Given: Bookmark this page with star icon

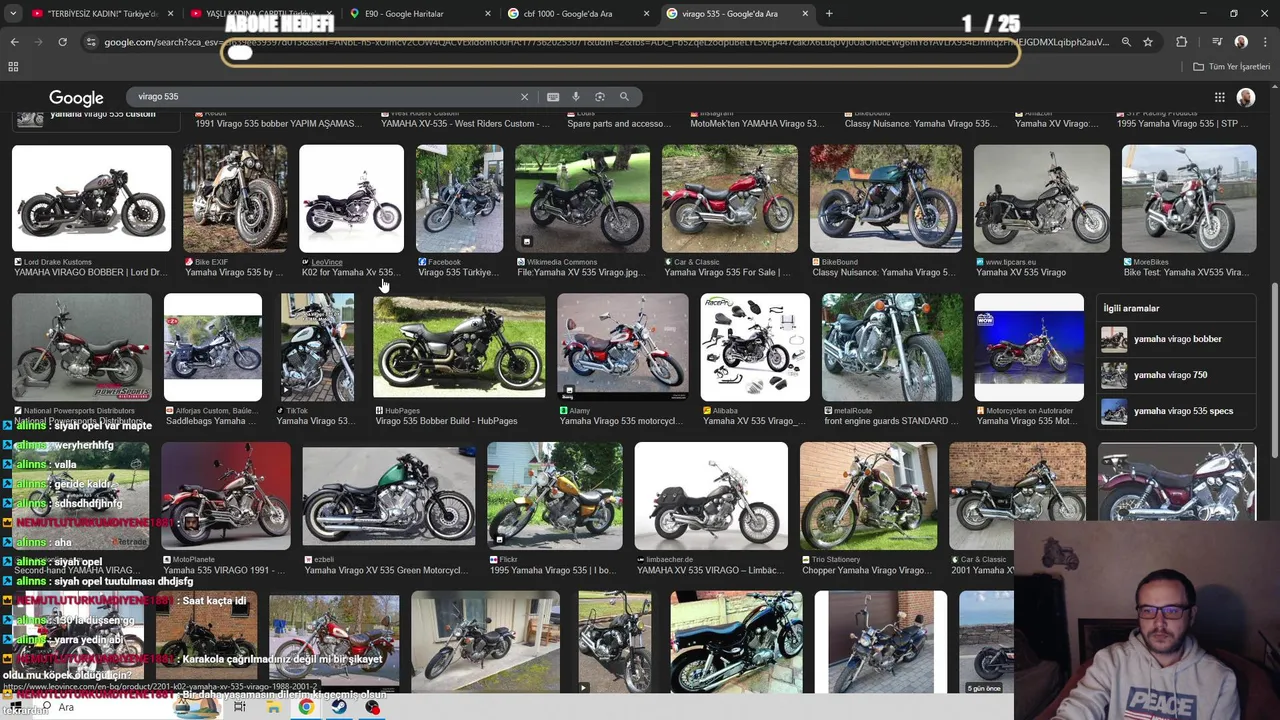Looking at the screenshot, I should click(1148, 42).
